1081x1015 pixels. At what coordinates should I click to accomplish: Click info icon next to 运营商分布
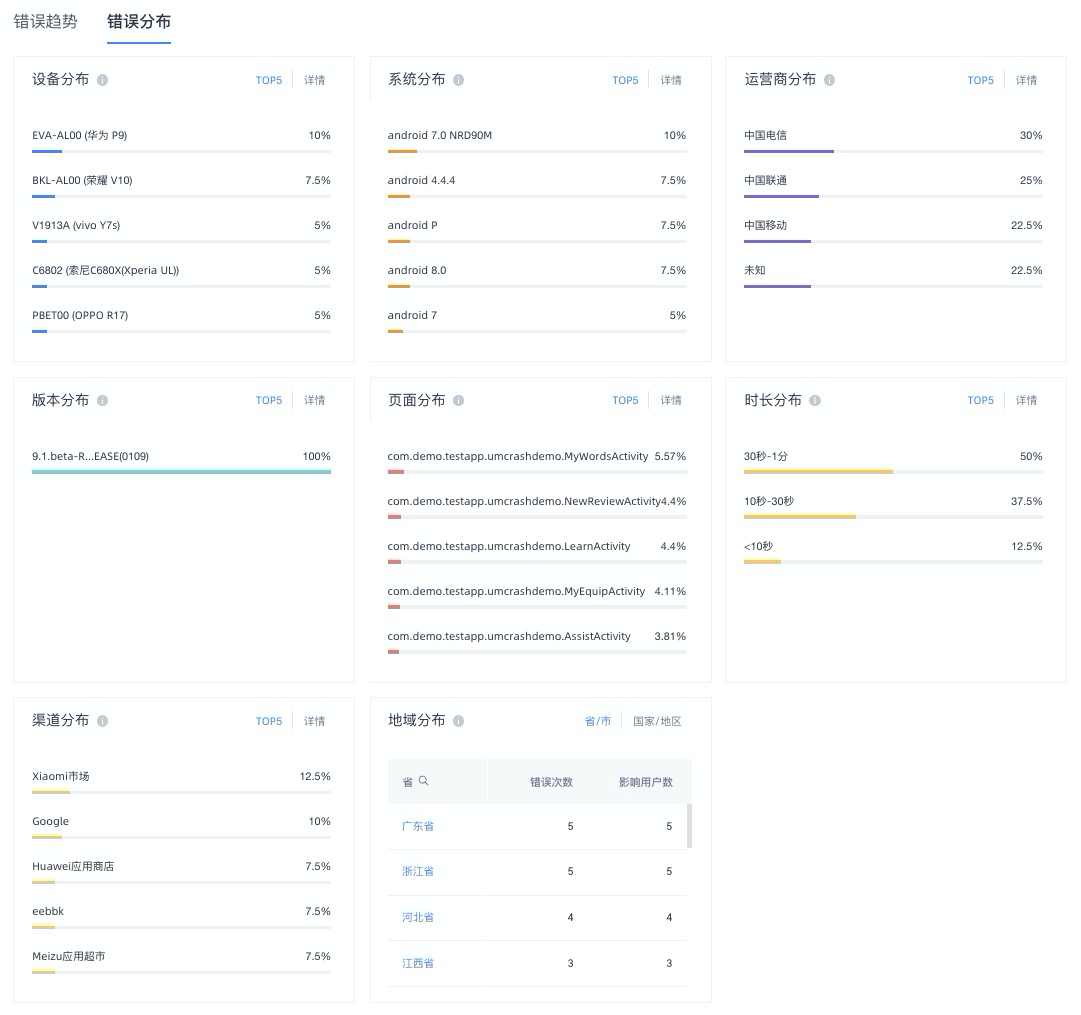(x=829, y=80)
